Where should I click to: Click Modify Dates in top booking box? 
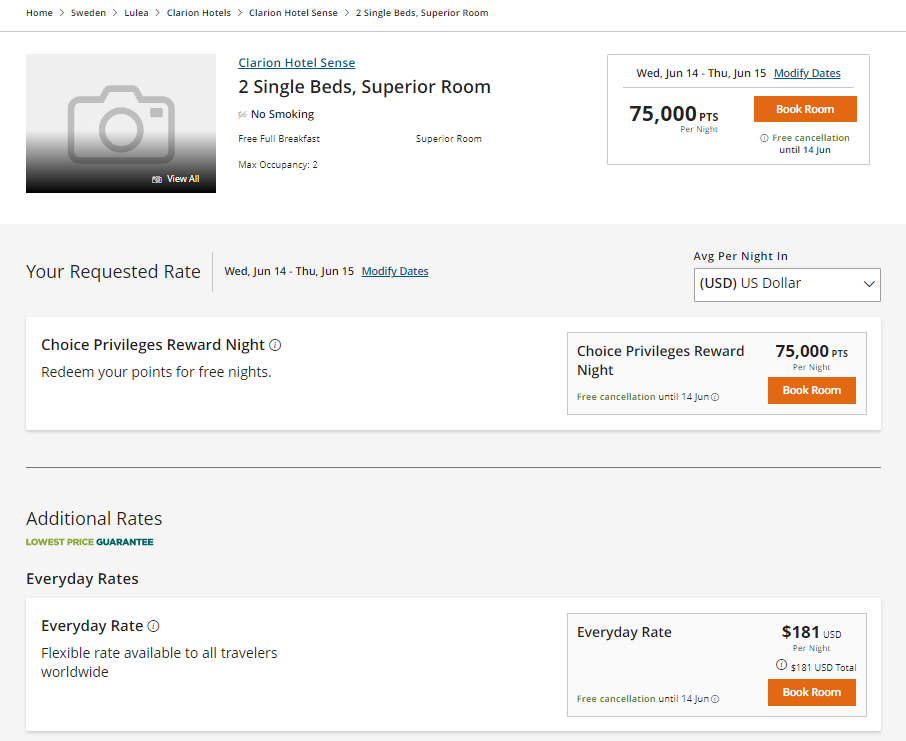807,73
